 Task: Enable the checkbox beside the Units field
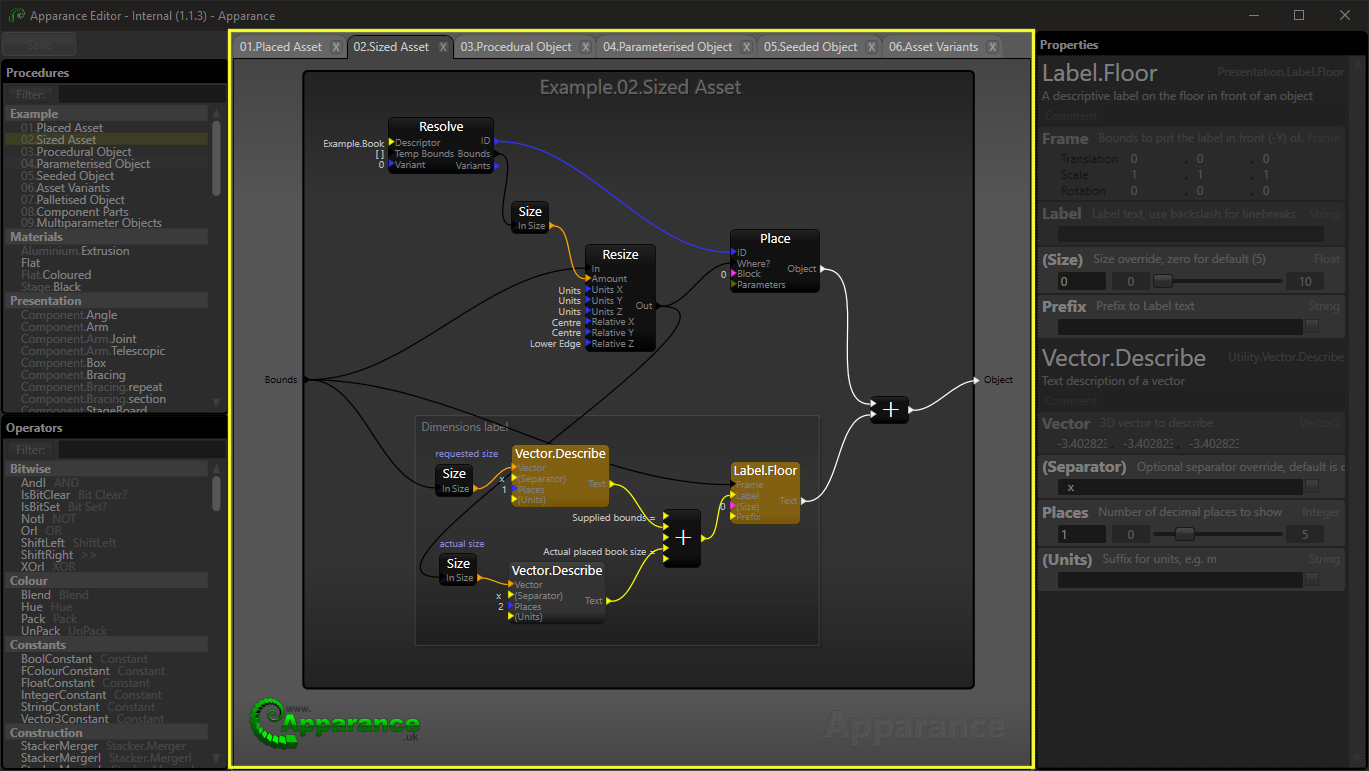click(1312, 580)
